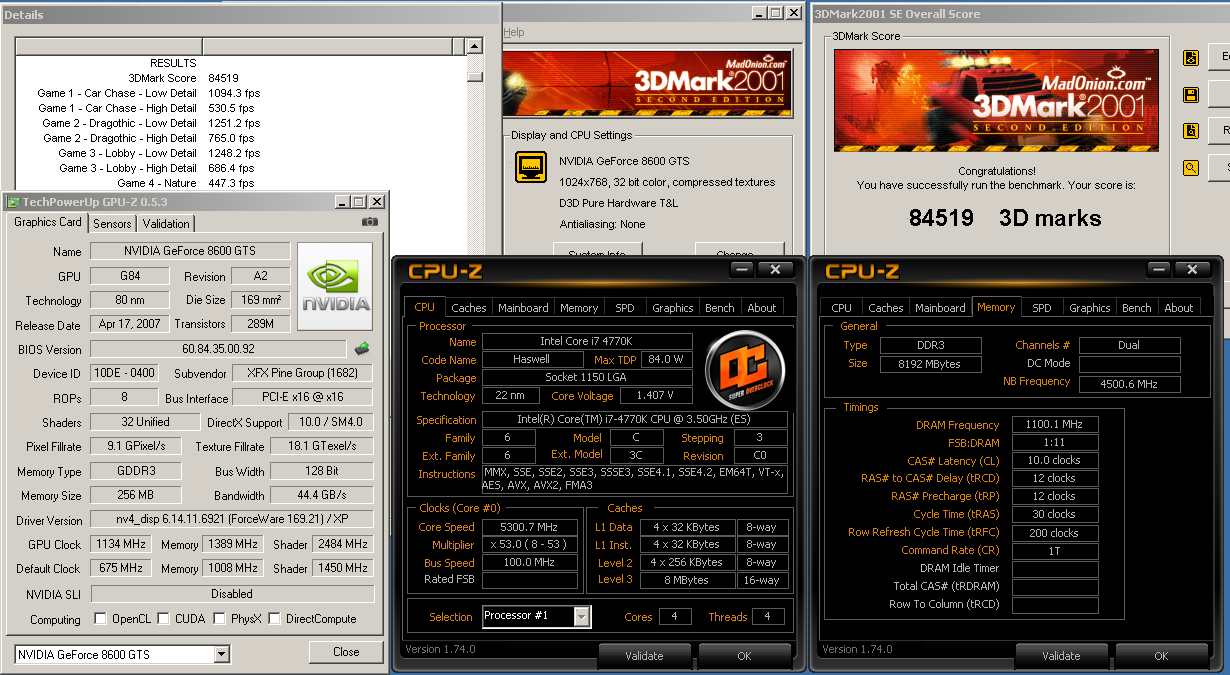Click the DRAM Frequency value 1100.1 MHz
The image size is (1230, 675).
pos(1055,425)
